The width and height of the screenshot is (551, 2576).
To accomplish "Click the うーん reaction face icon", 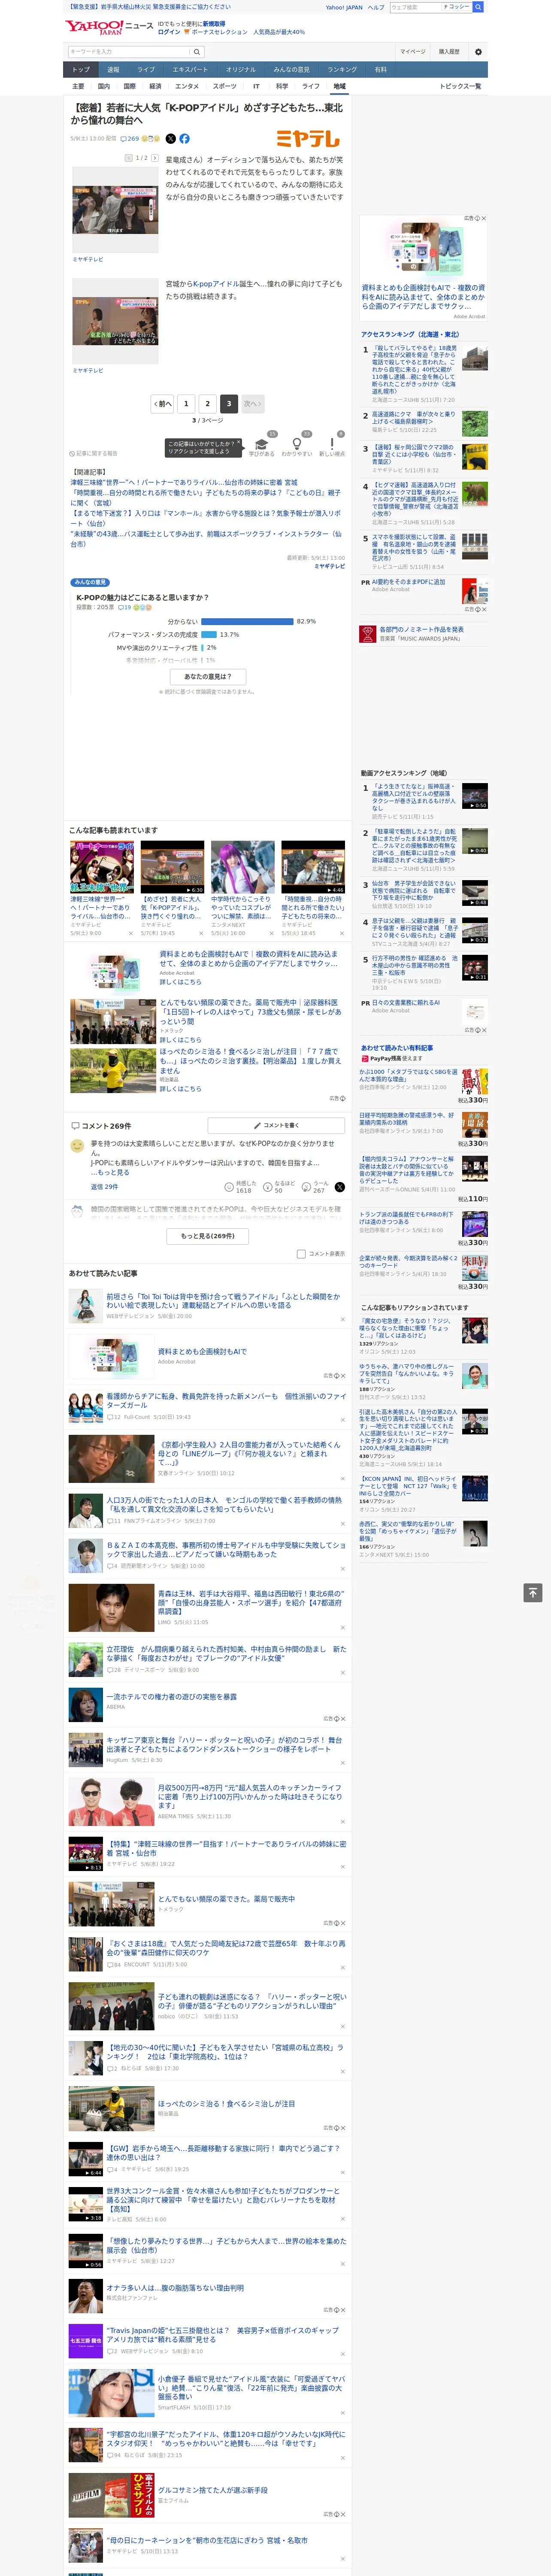I will click(307, 1187).
